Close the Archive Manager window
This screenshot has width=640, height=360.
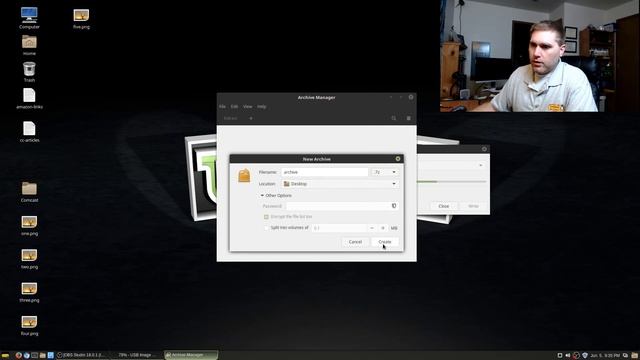pos(411,97)
